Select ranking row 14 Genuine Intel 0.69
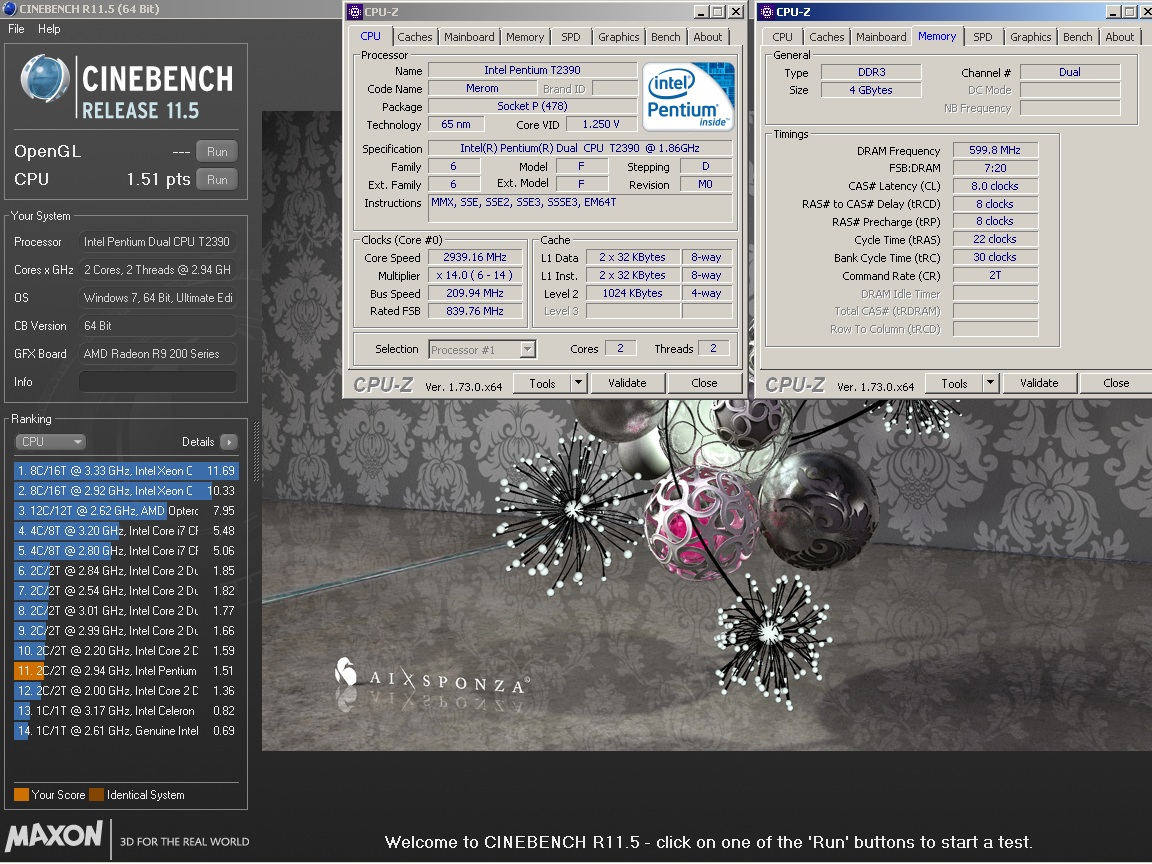Screen dimensions: 1152x864 [126, 731]
